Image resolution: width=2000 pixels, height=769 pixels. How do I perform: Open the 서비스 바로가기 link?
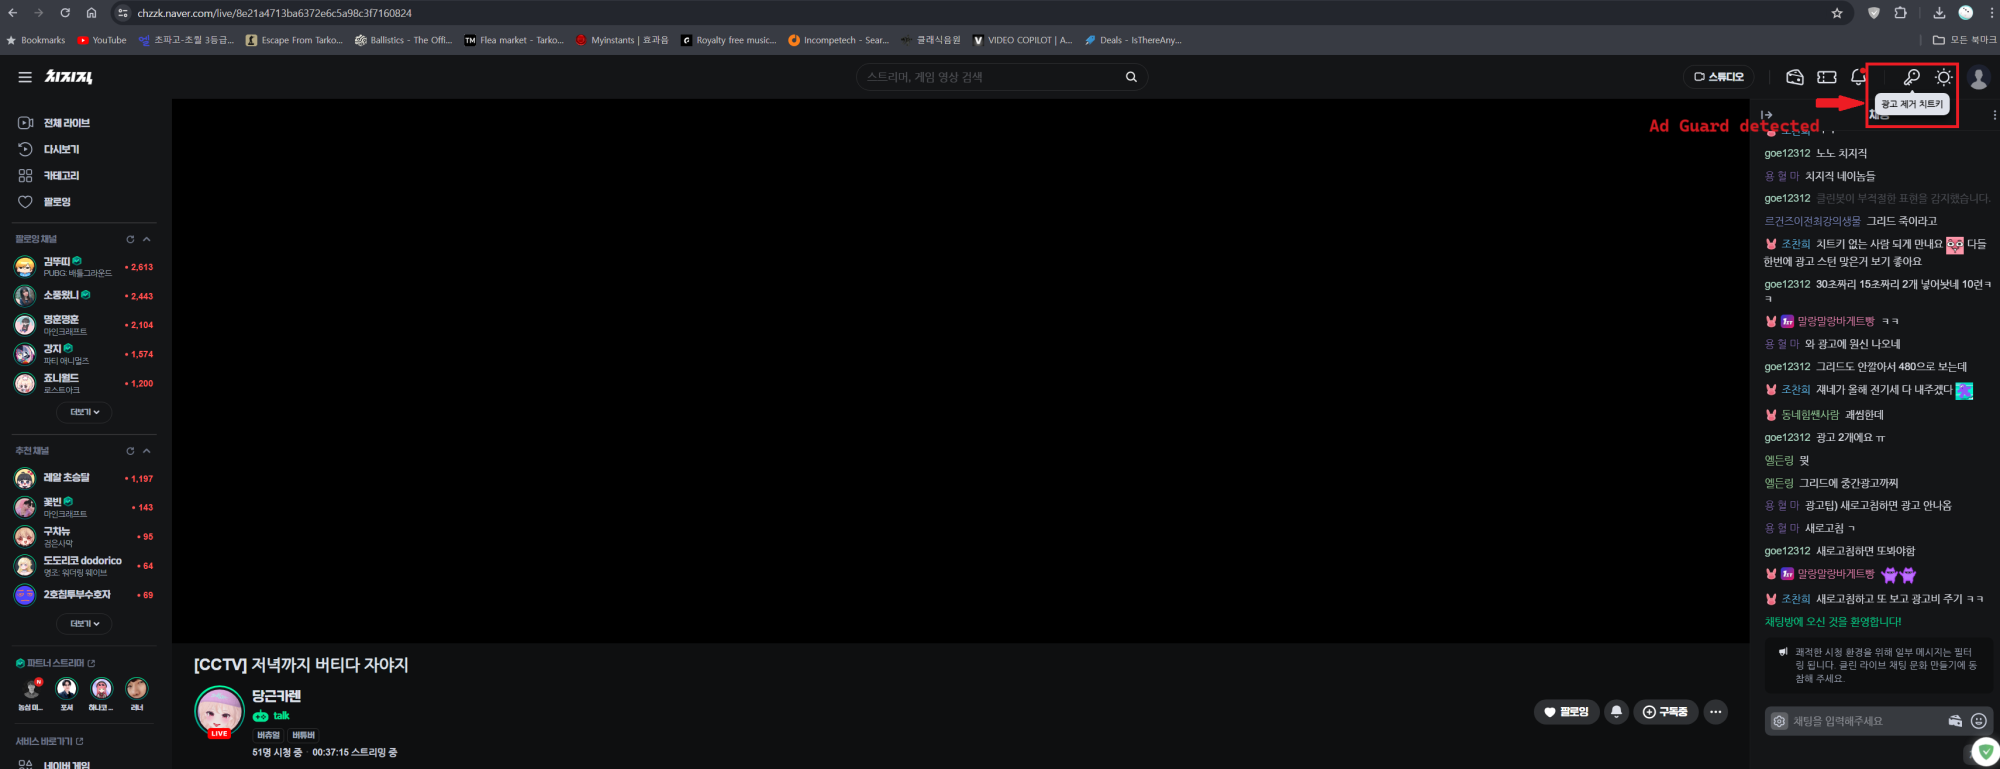(50, 741)
